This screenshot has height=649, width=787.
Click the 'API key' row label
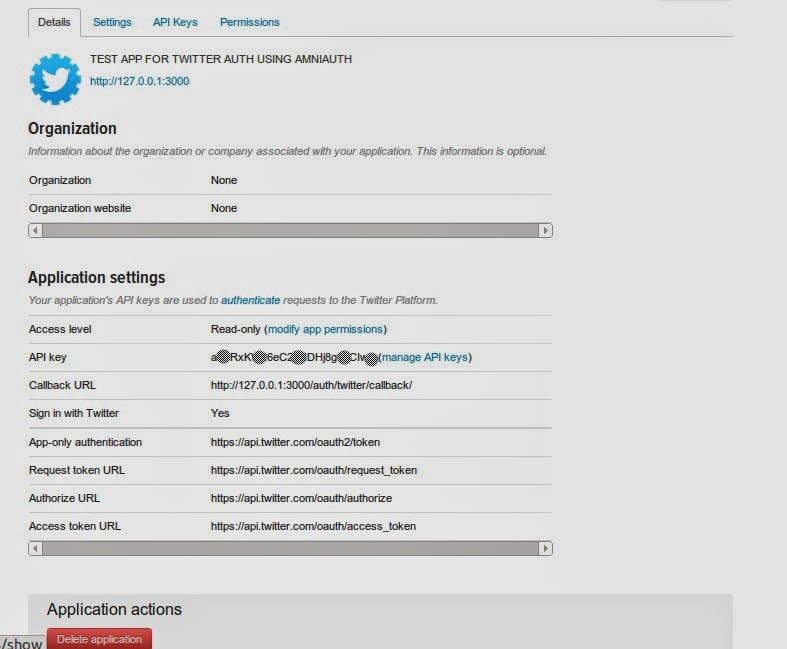(x=48, y=357)
